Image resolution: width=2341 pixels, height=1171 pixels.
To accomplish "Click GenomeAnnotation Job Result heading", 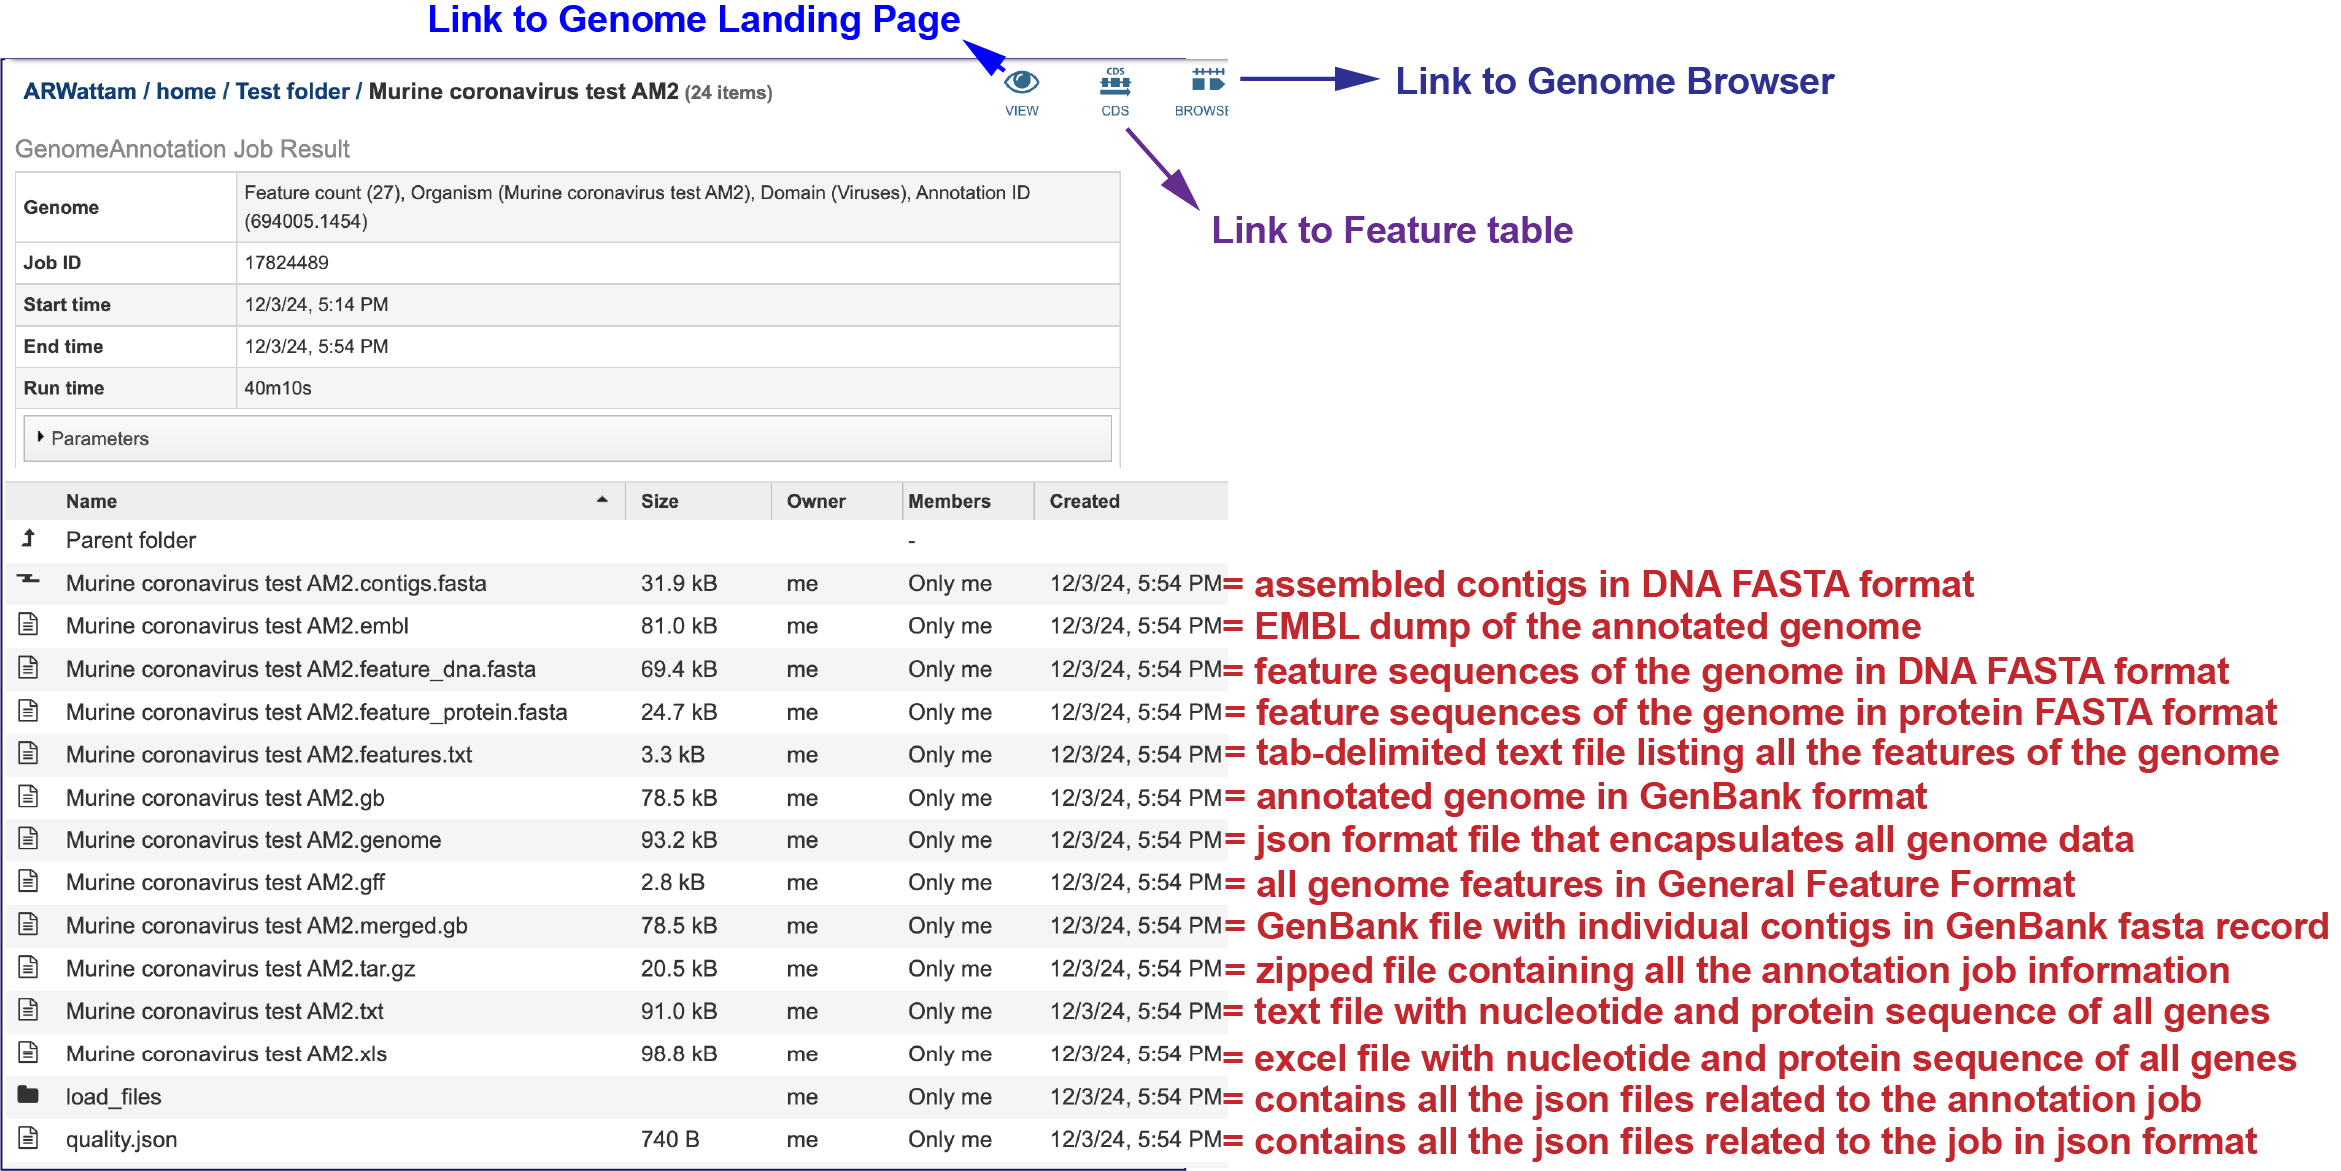I will point(182,149).
